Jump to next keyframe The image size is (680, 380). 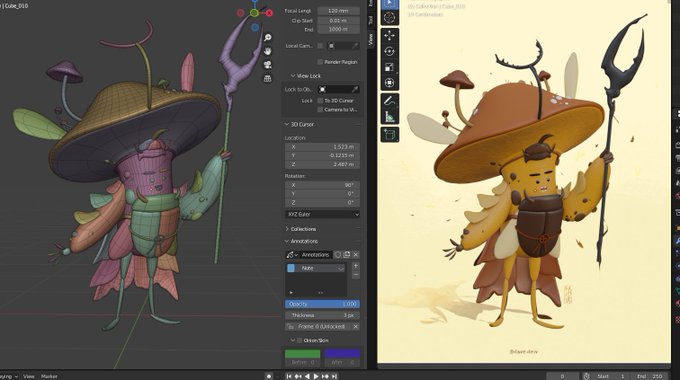click(x=325, y=376)
